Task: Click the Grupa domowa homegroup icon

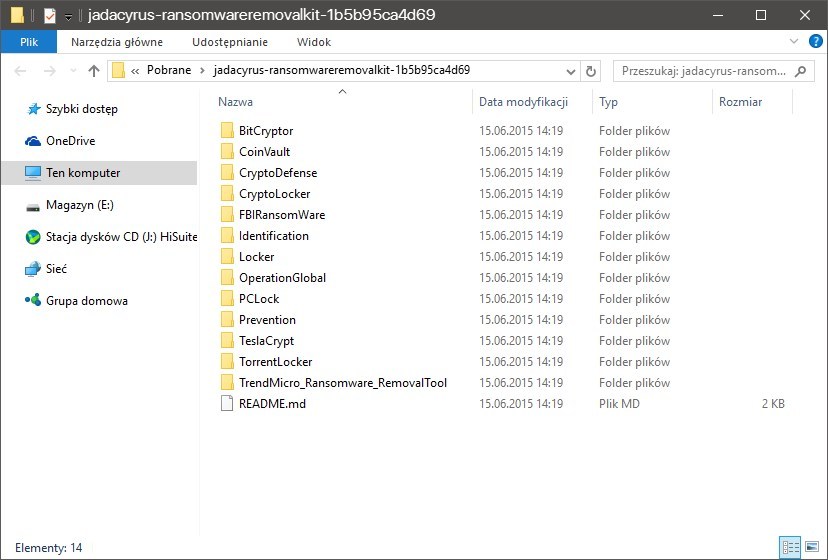Action: tap(33, 300)
